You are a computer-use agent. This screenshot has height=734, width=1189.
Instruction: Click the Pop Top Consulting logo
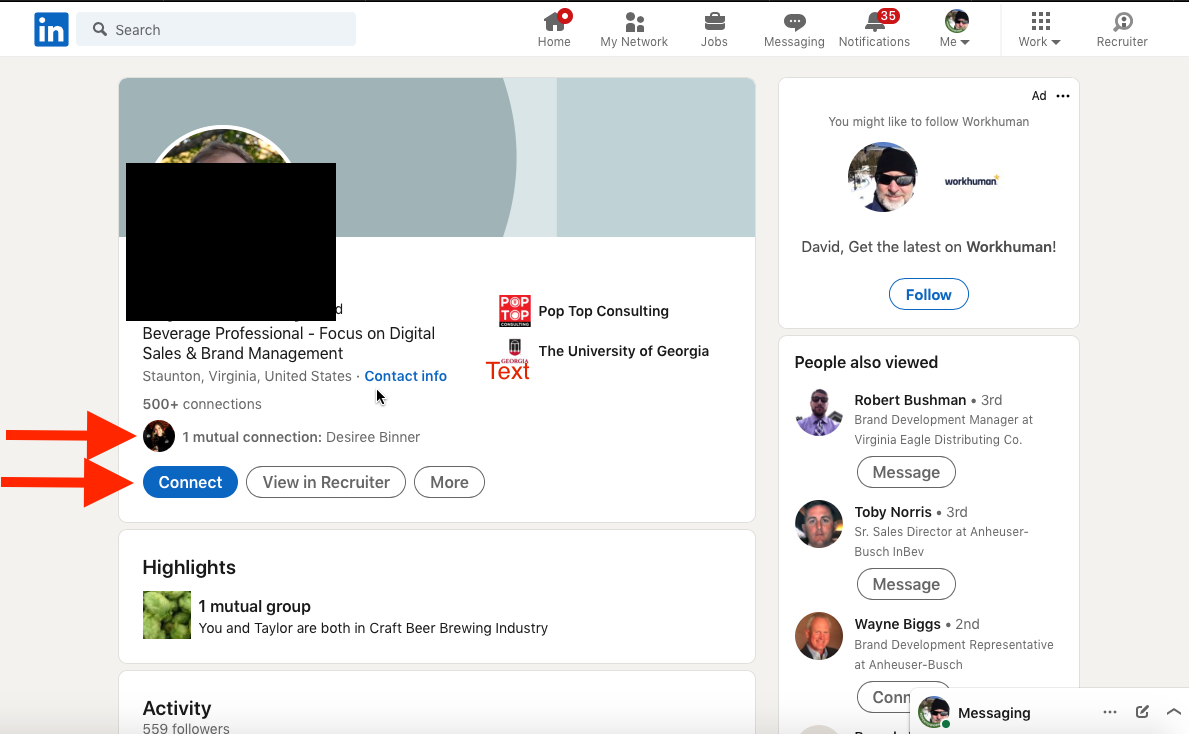point(515,311)
